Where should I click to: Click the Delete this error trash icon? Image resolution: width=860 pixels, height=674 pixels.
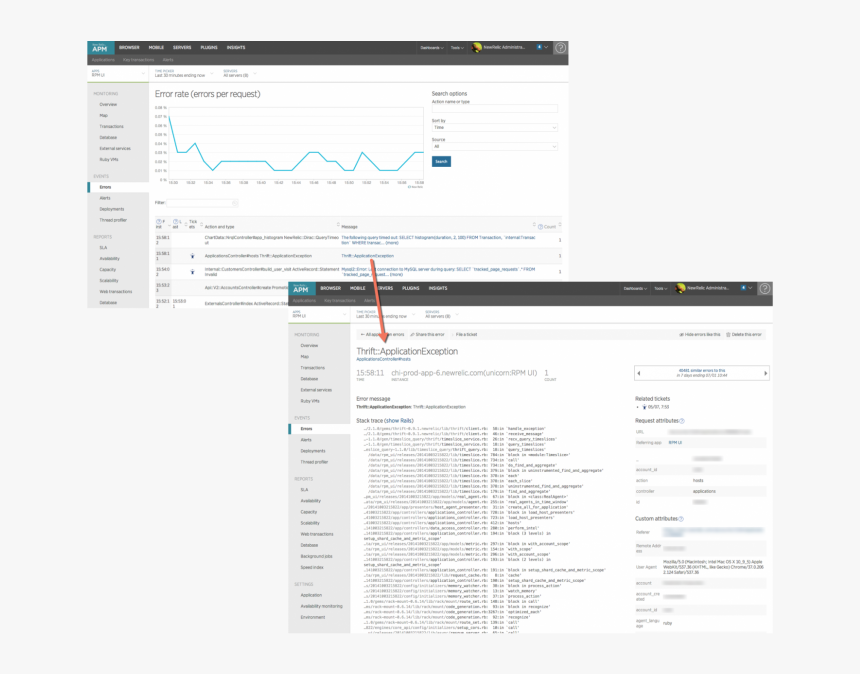coord(728,335)
